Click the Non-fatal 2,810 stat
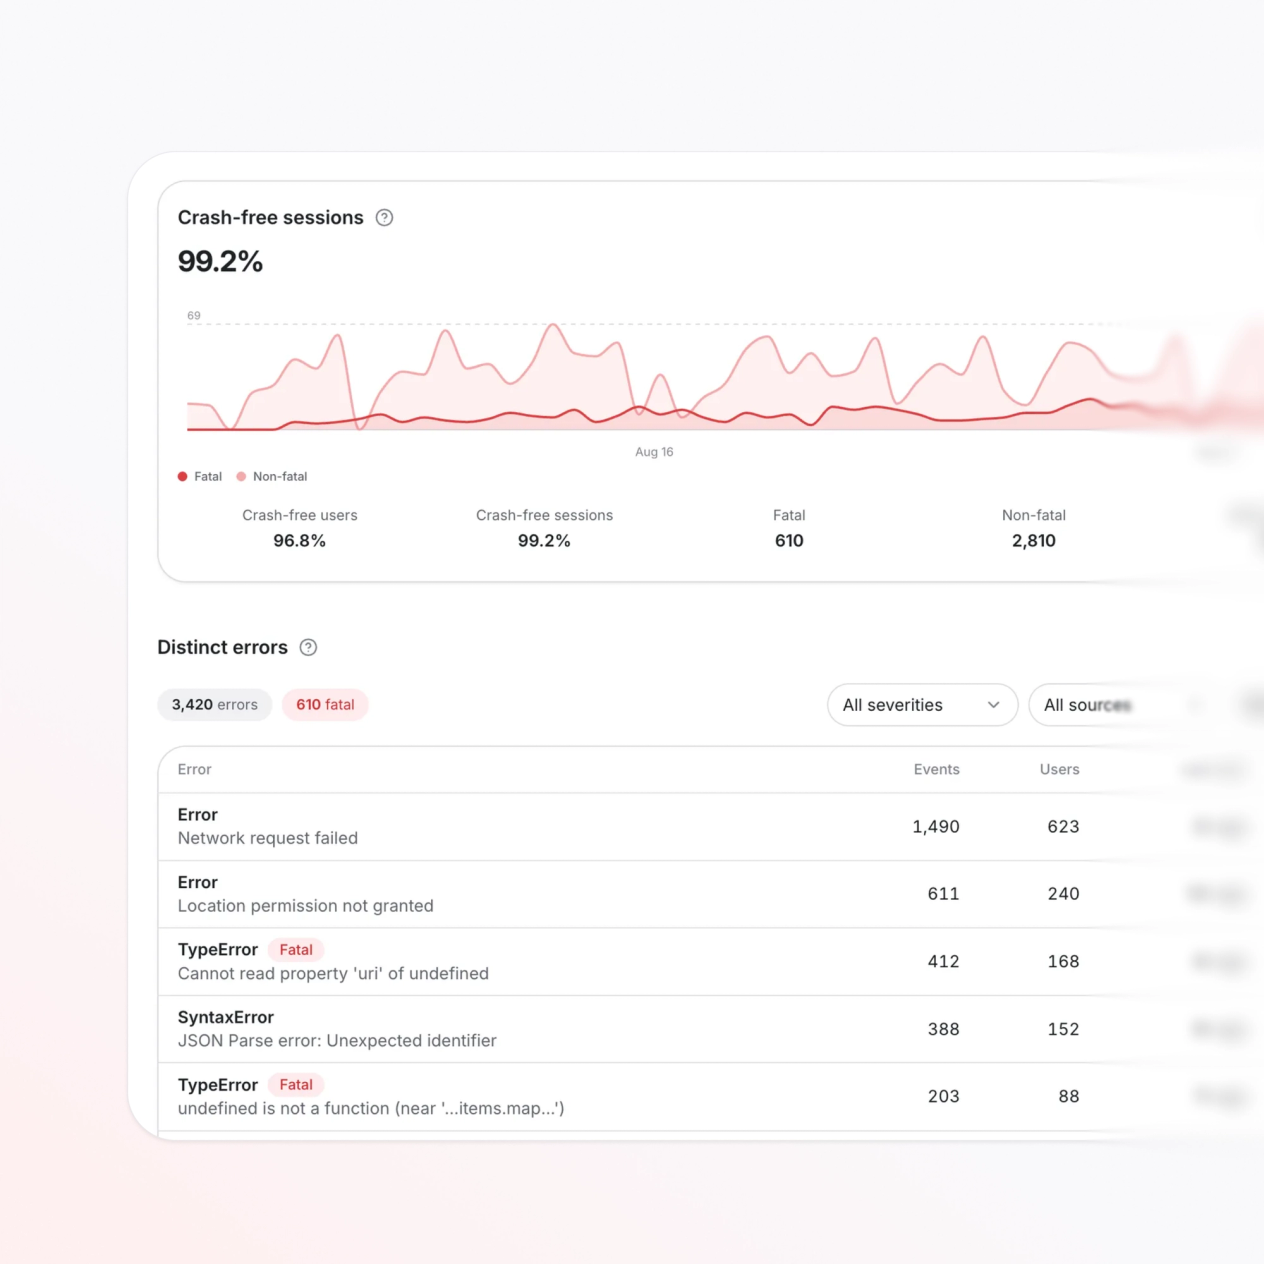Screen dimensions: 1264x1264 pos(1034,528)
